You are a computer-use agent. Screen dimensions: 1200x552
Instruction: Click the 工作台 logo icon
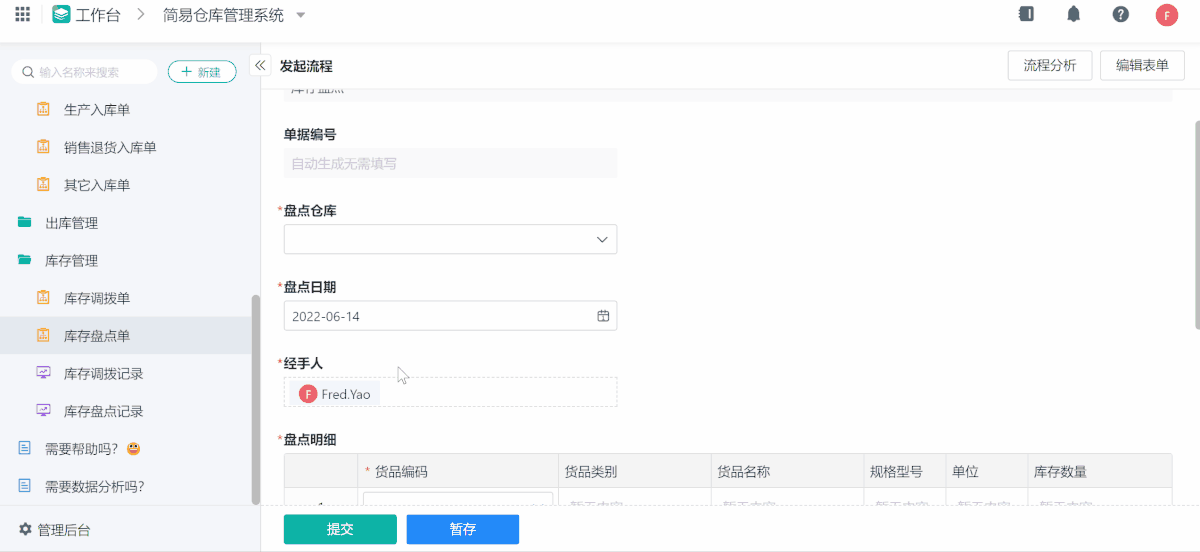[62, 15]
